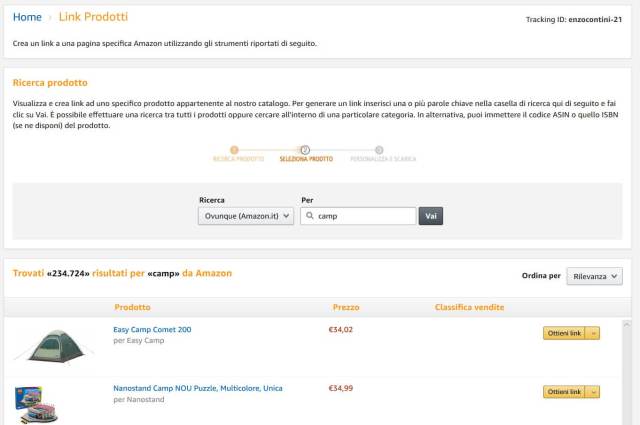Click 'Ottieni link' for Nanostand Camp puzzle
Image resolution: width=640 pixels, height=425 pixels.
563,392
